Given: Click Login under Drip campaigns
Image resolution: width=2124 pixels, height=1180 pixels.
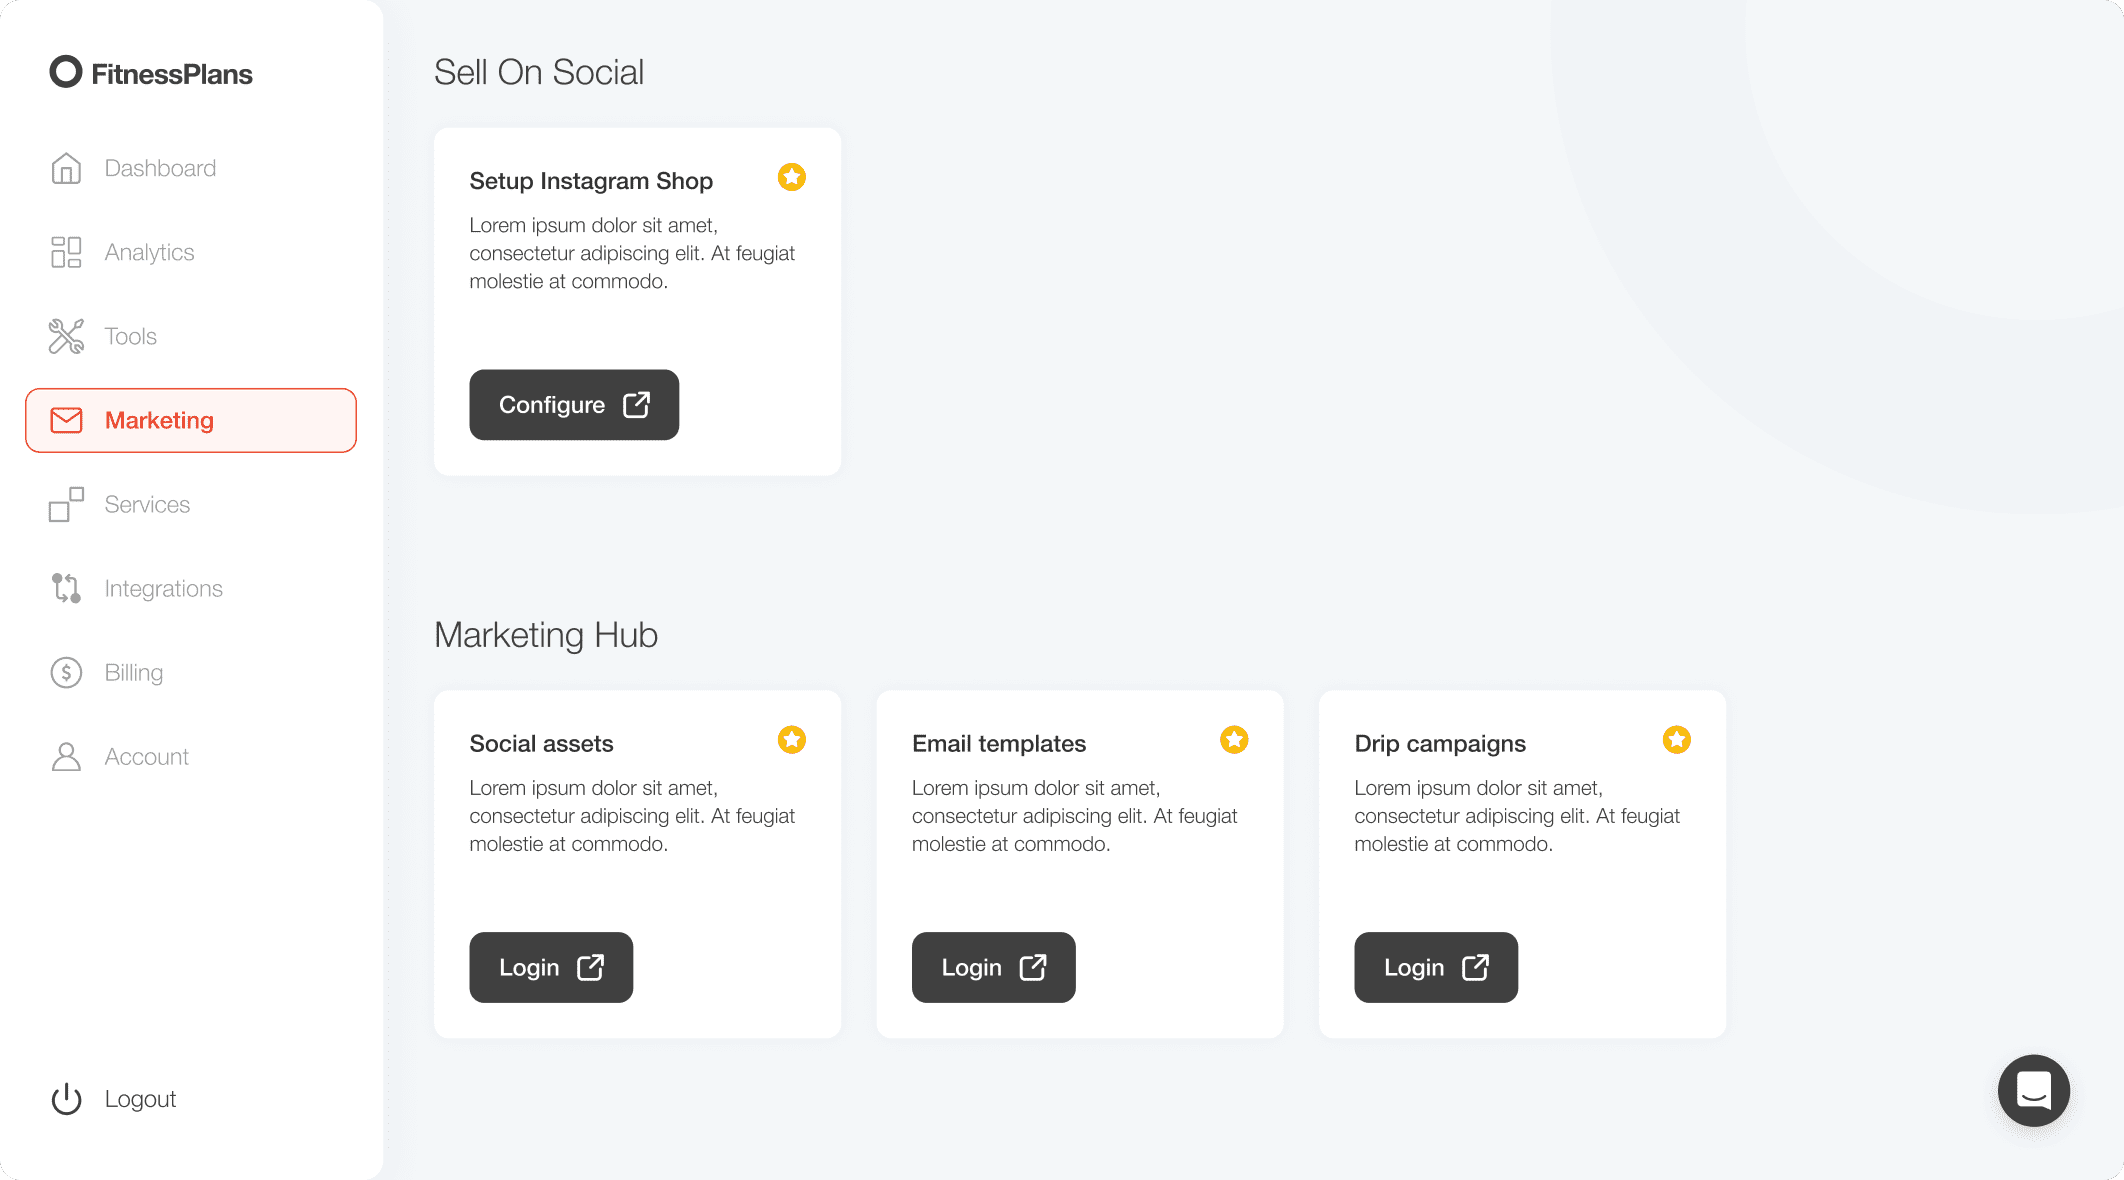Looking at the screenshot, I should tap(1436, 968).
